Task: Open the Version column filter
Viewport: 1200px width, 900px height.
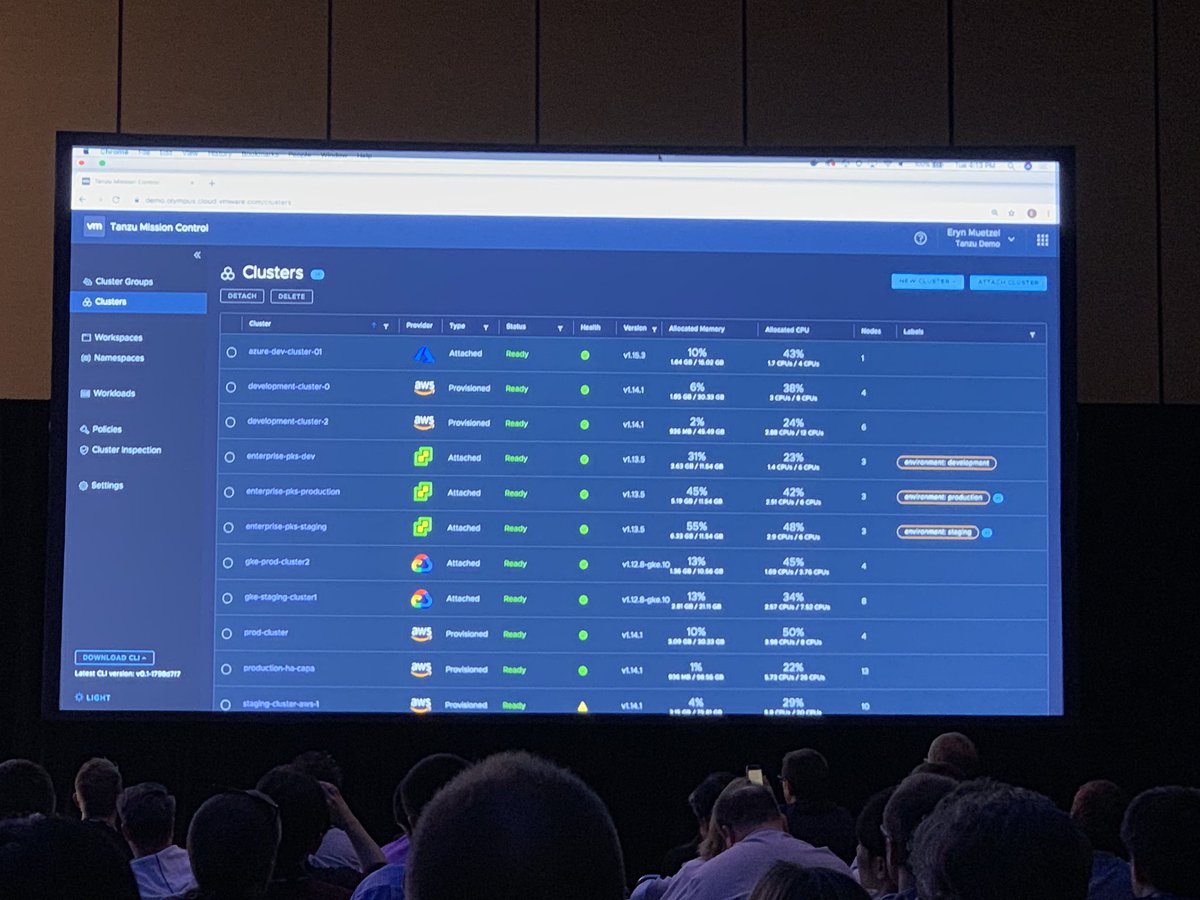Action: coord(655,329)
